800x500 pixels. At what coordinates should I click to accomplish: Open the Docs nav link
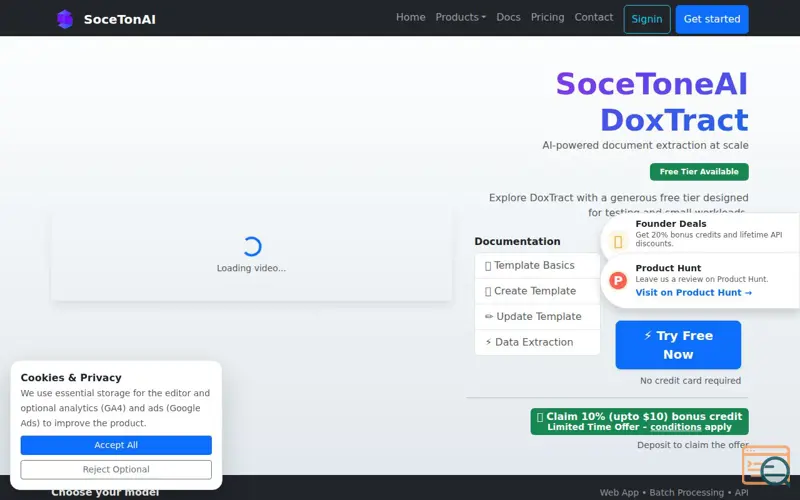508,17
